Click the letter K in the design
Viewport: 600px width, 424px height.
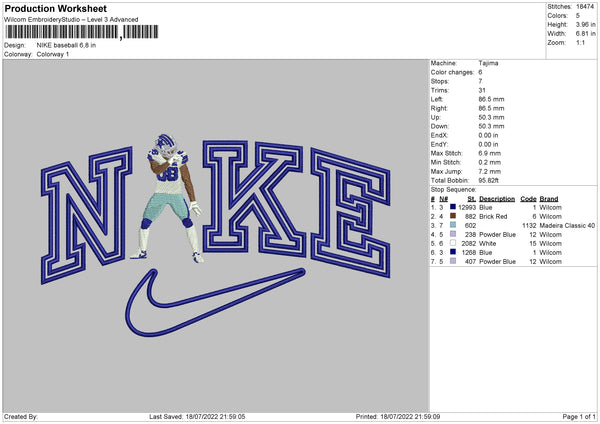[x=254, y=198]
